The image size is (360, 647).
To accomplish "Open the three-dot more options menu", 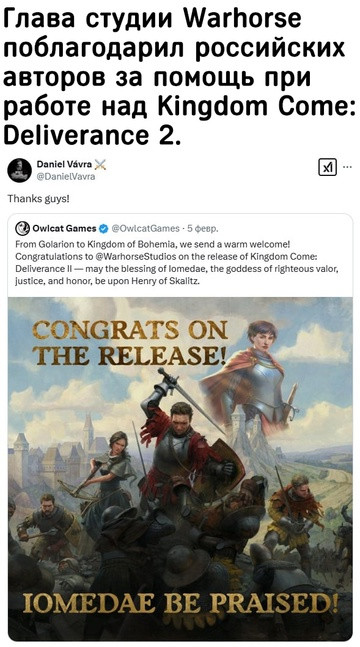I will point(347,168).
